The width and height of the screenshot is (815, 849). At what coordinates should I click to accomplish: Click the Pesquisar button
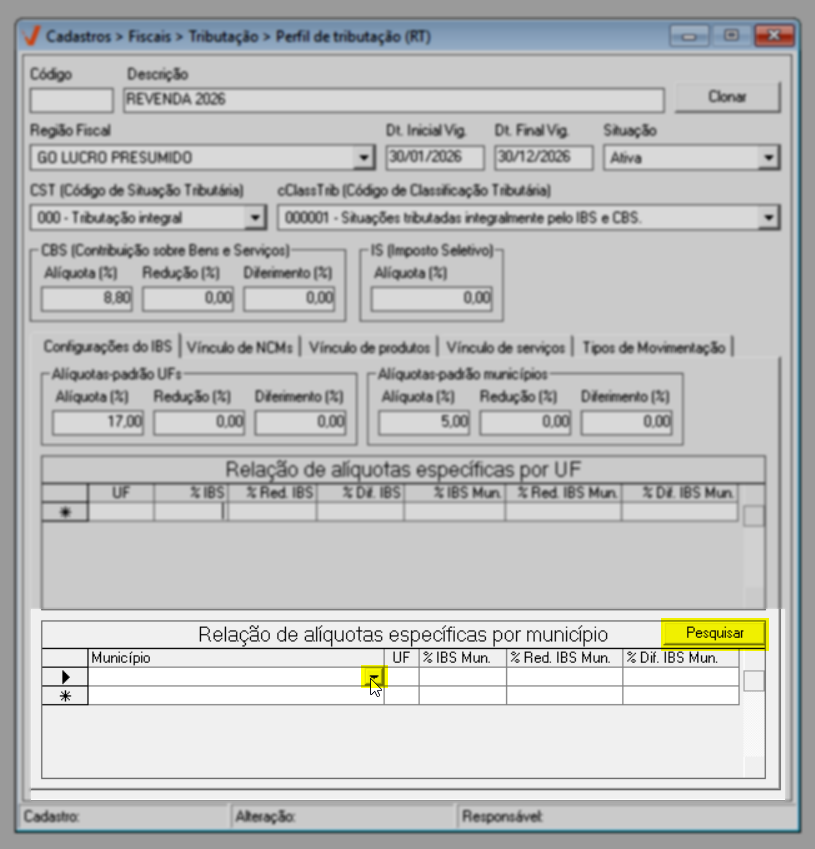(x=714, y=633)
